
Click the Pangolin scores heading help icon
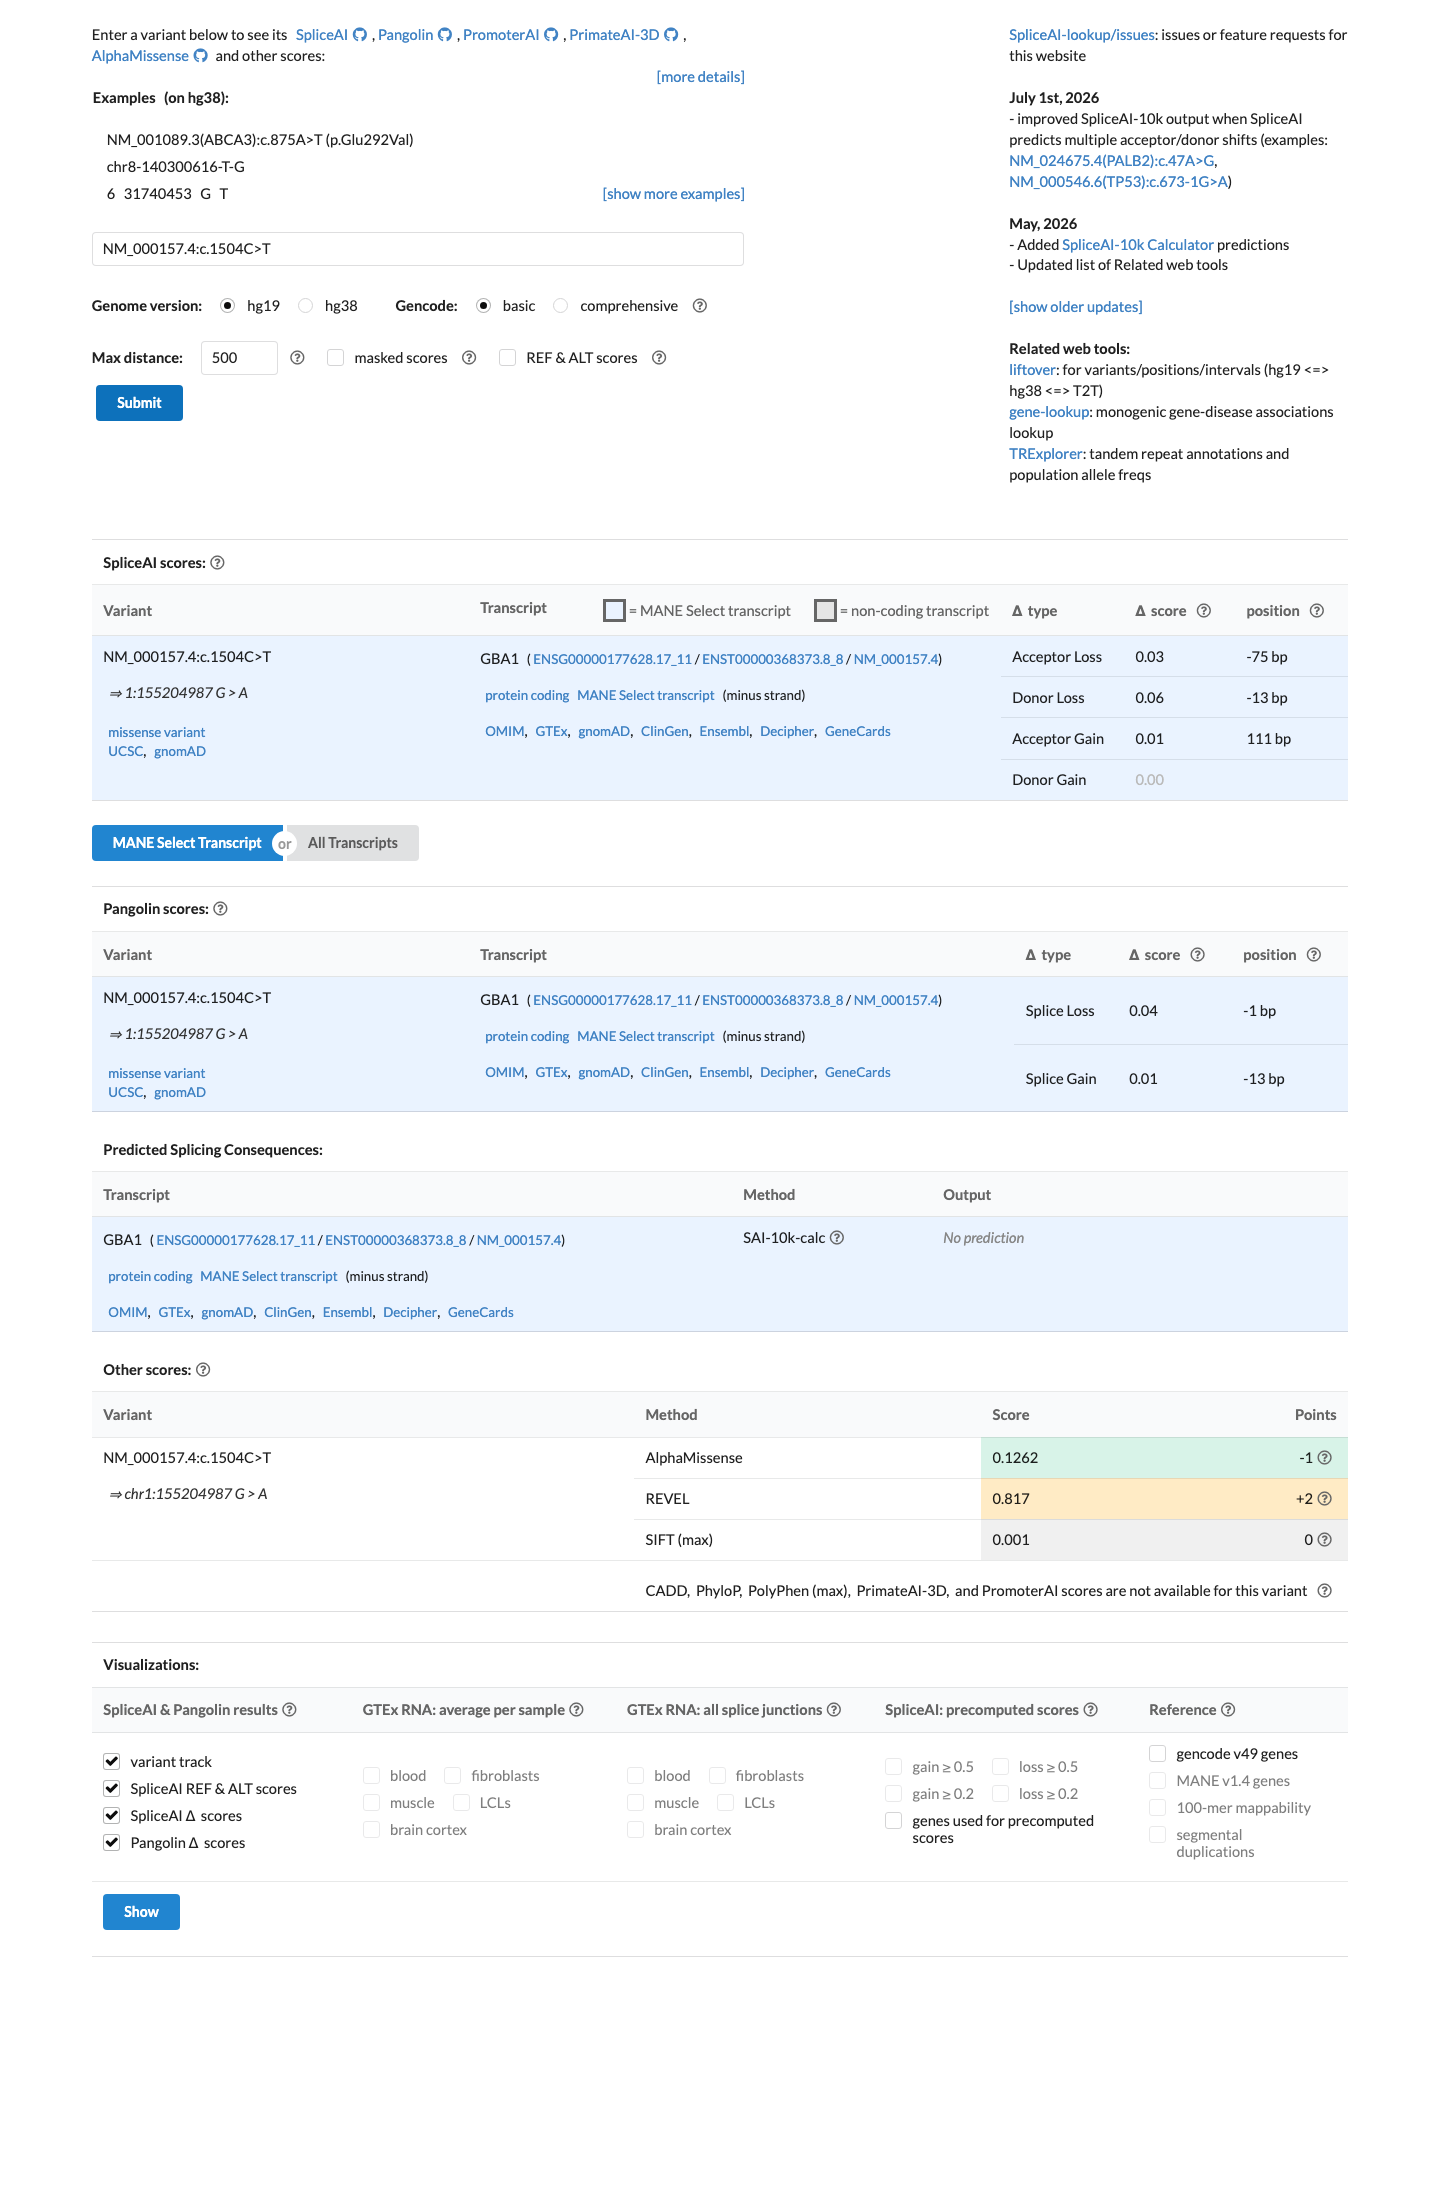[221, 909]
